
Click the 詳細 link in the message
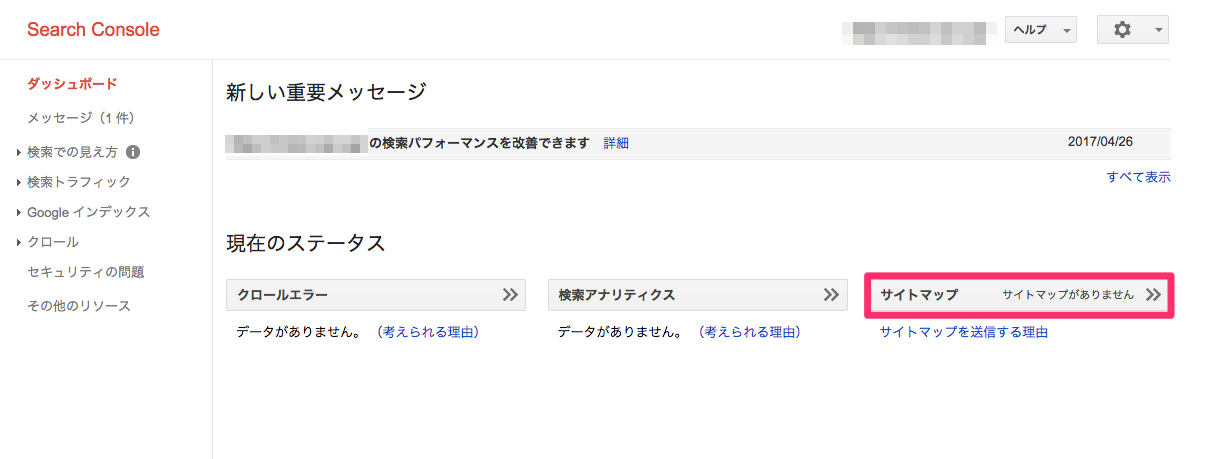click(616, 143)
